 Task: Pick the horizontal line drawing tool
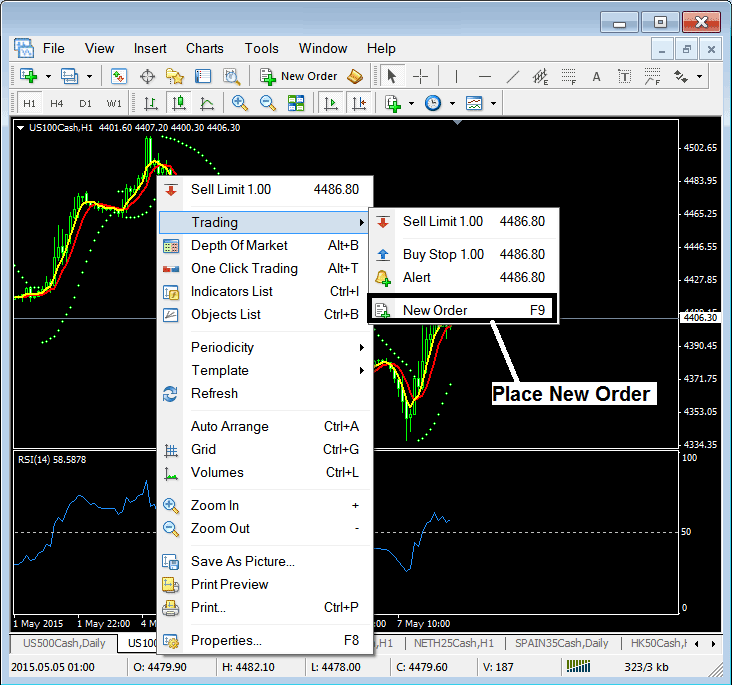(485, 76)
